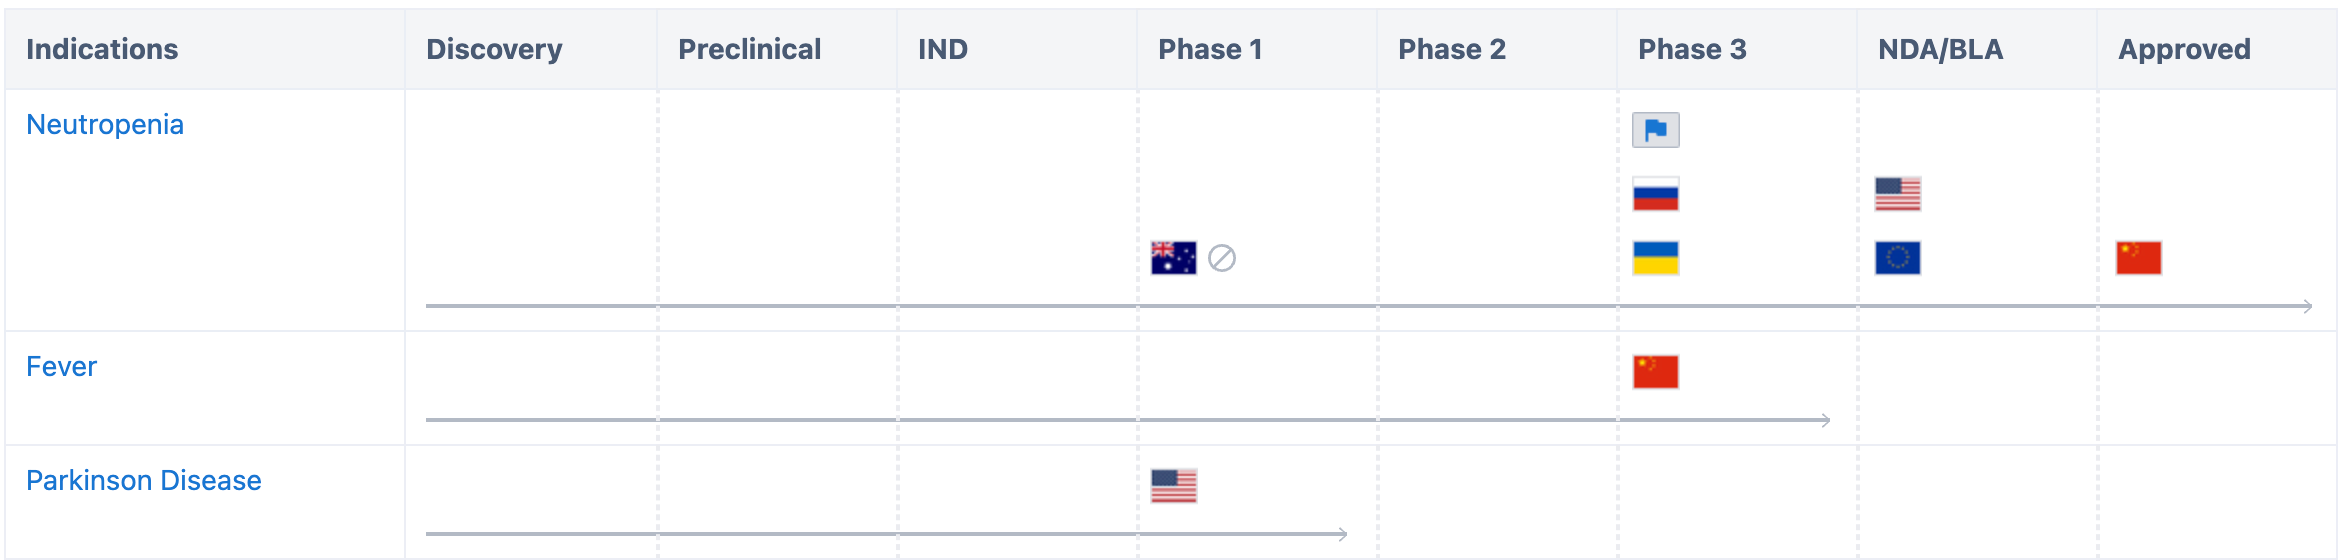Open the Neutropenia indication link

pyautogui.click(x=105, y=125)
